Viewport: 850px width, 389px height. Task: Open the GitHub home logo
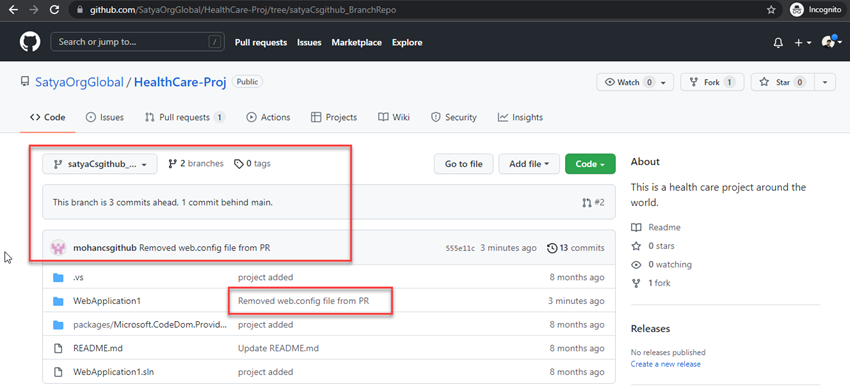point(30,42)
